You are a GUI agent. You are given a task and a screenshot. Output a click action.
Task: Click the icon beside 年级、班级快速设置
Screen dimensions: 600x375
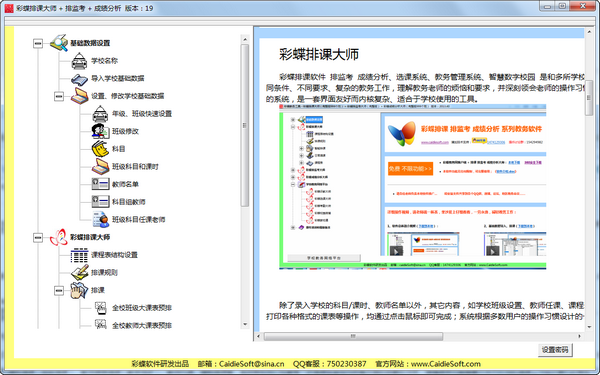tap(100, 114)
